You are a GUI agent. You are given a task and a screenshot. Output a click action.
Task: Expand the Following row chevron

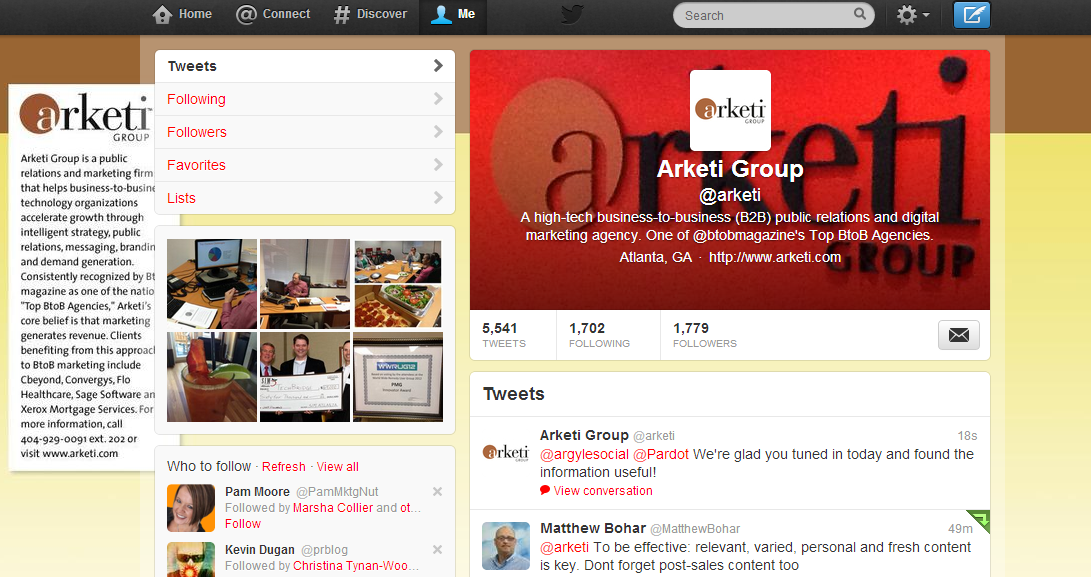point(438,99)
